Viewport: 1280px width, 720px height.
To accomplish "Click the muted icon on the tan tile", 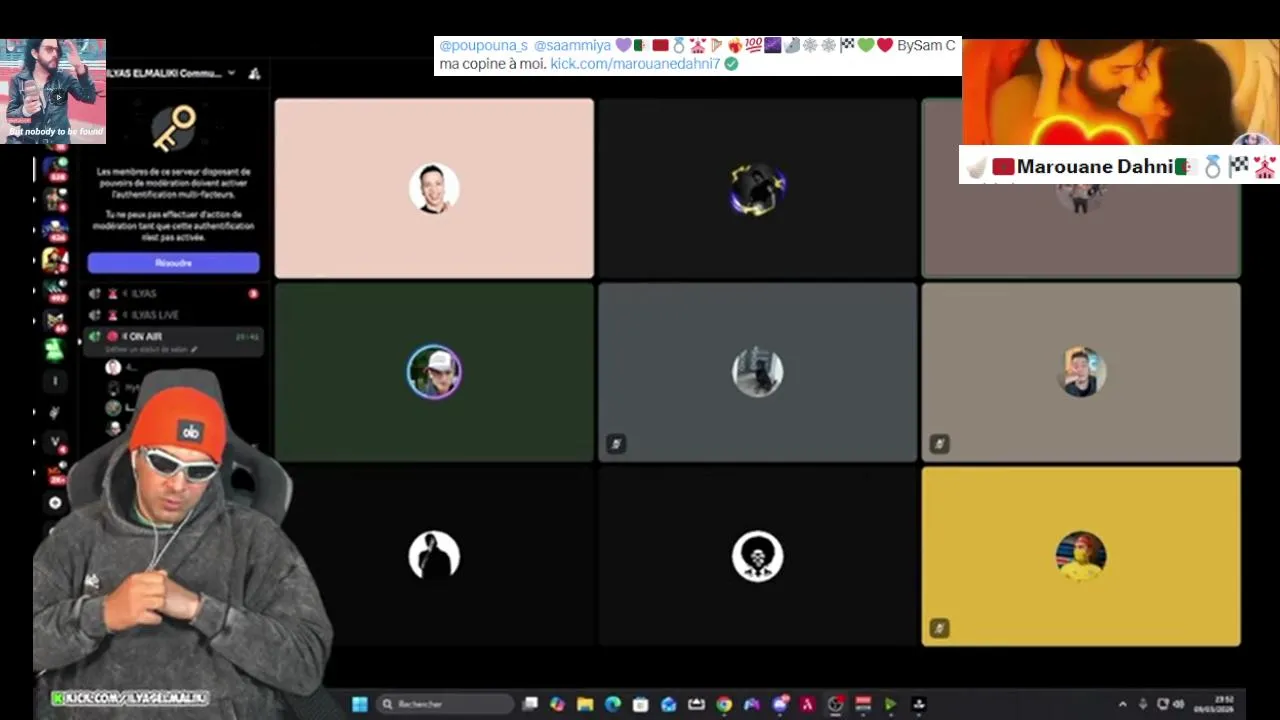I will (939, 444).
